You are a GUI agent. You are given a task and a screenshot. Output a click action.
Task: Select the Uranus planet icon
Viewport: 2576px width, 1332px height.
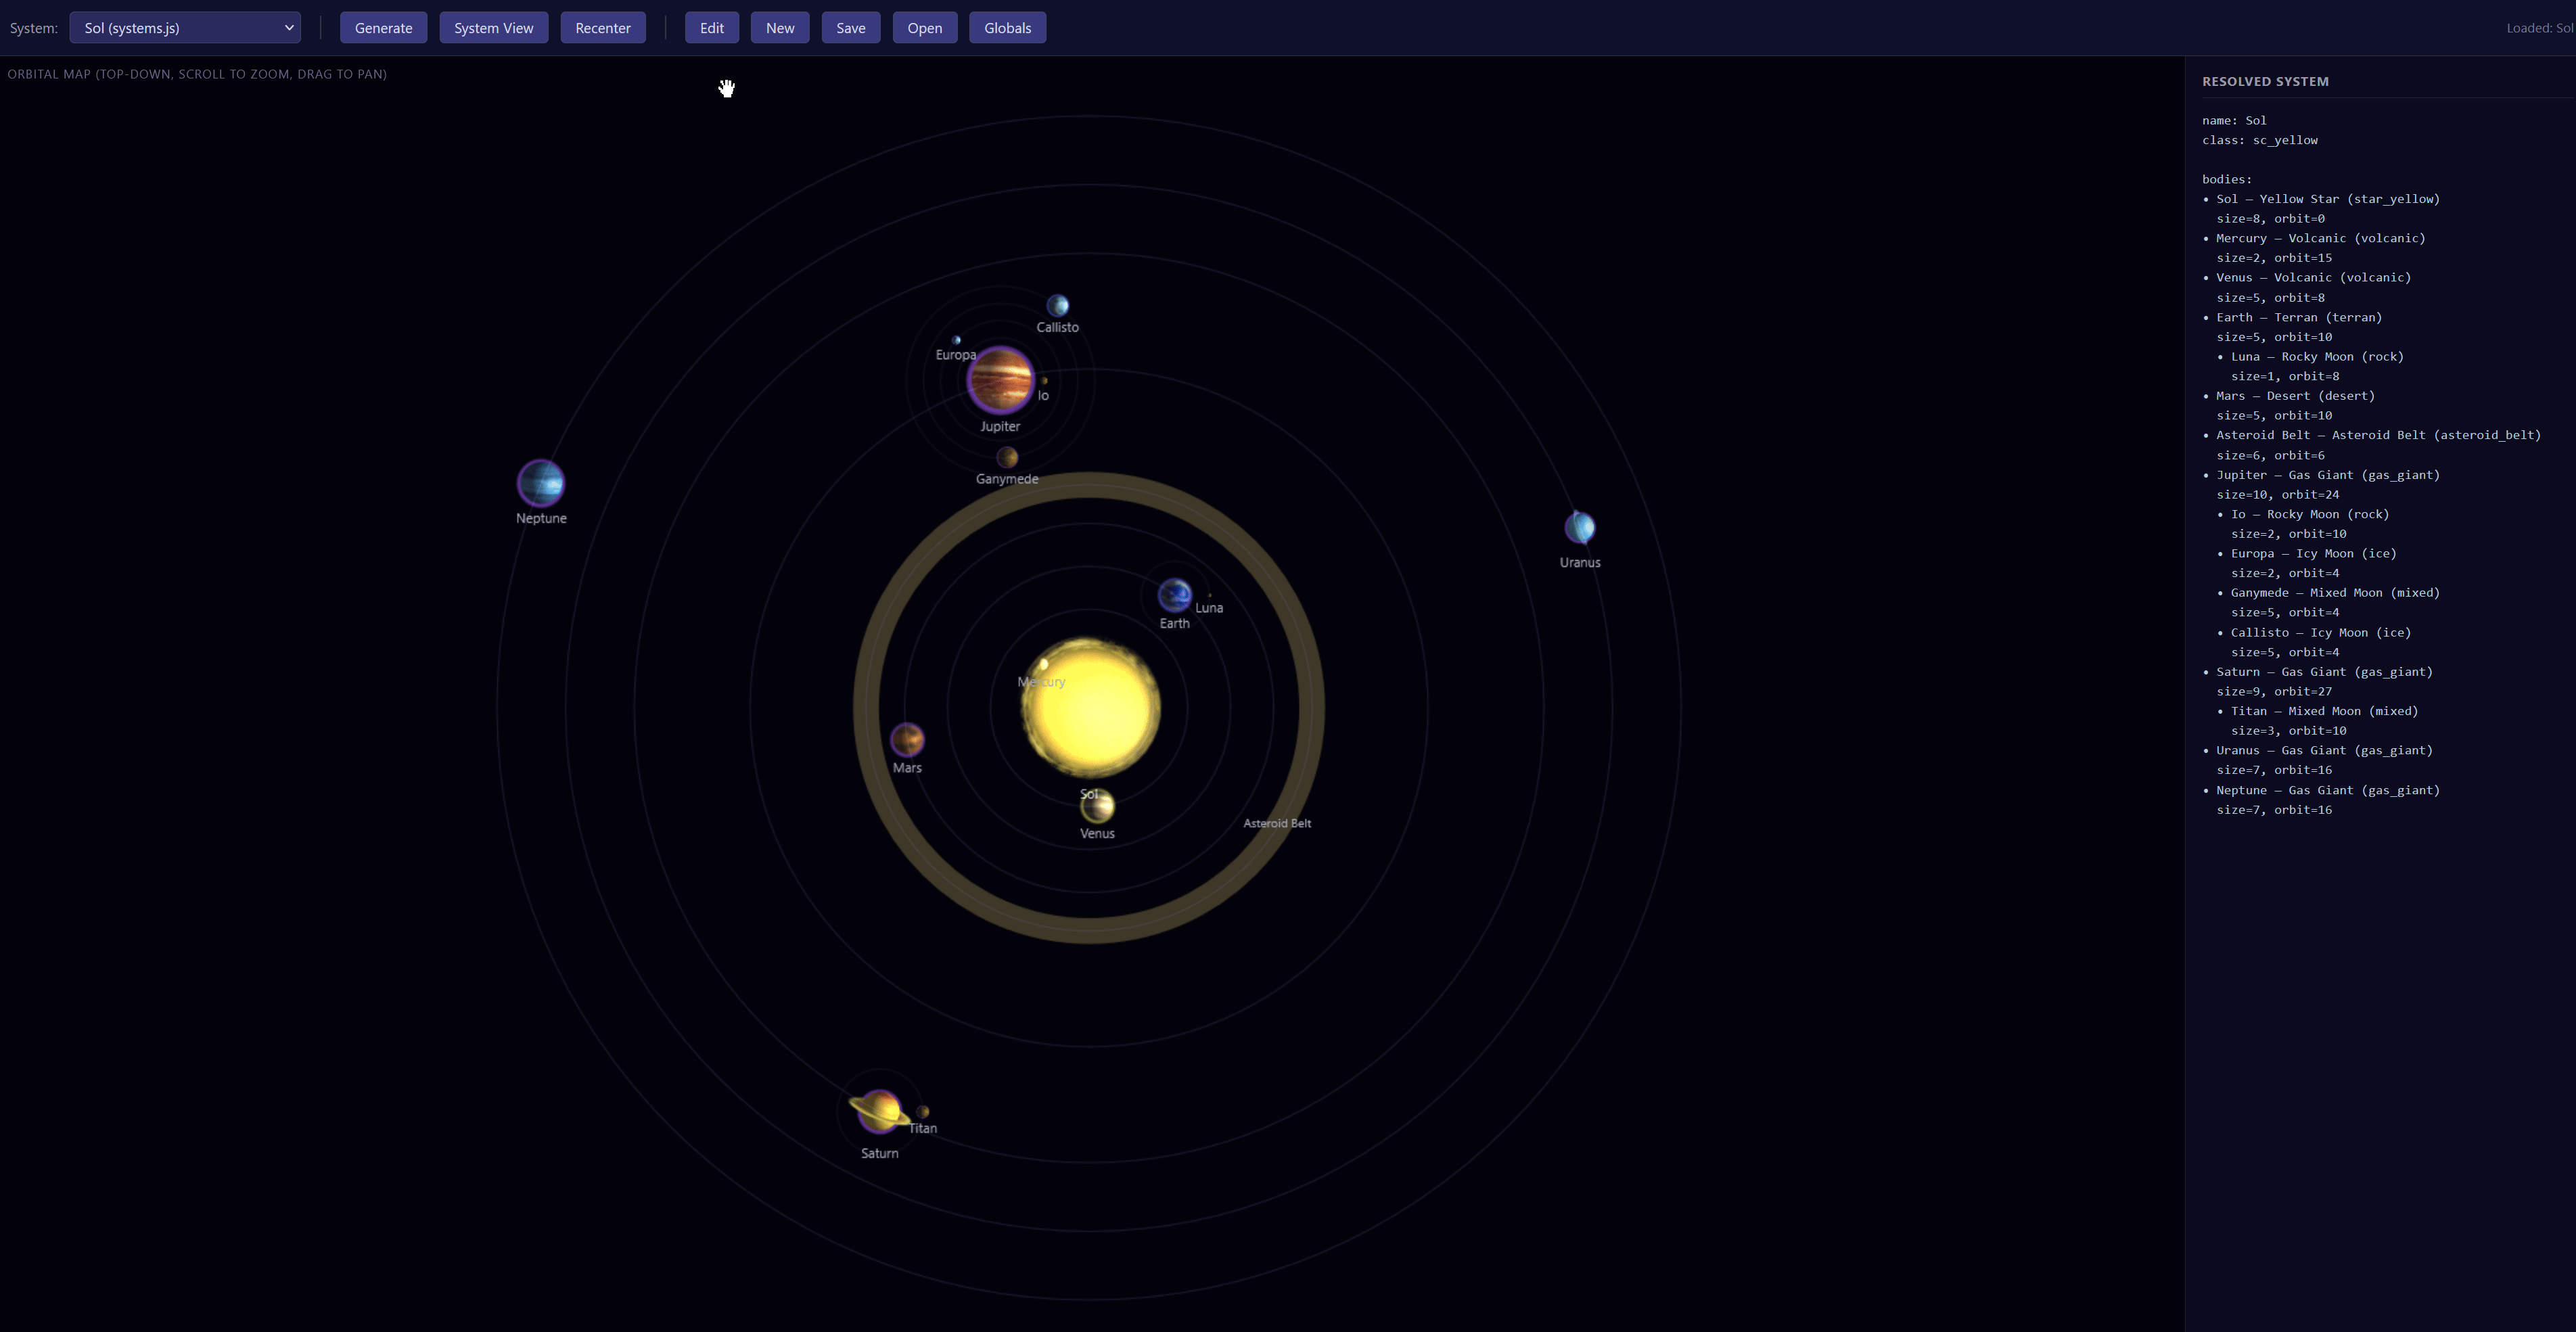tap(1580, 527)
